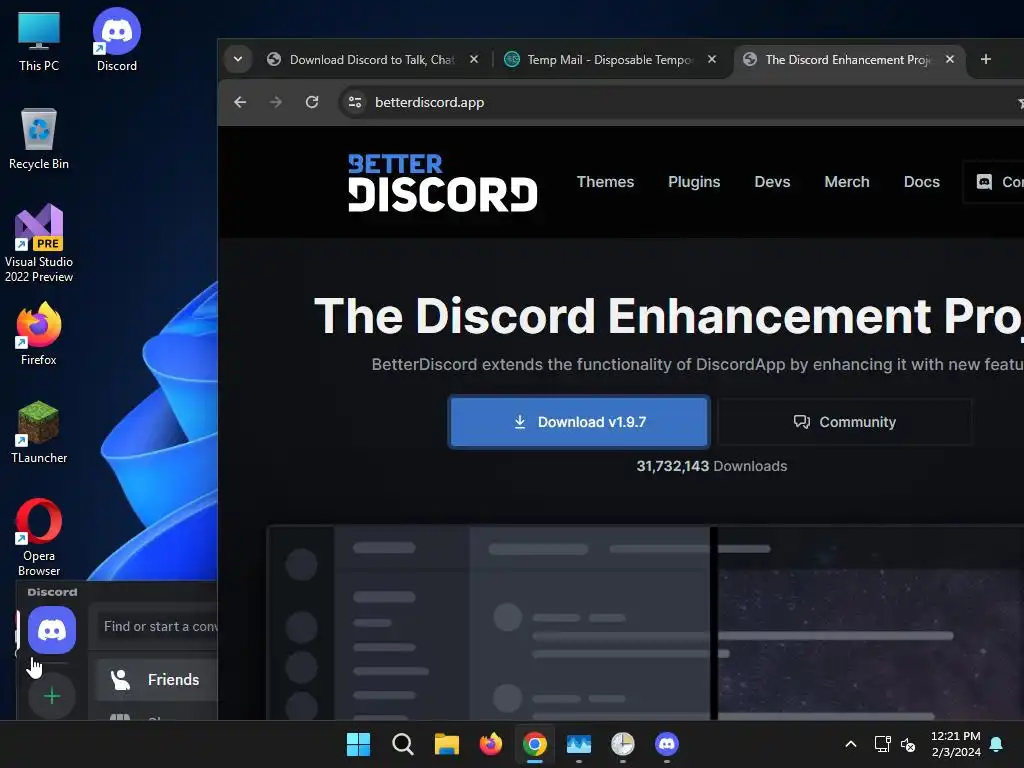
Task: Click network icon in system tray
Action: pyautogui.click(x=882, y=744)
